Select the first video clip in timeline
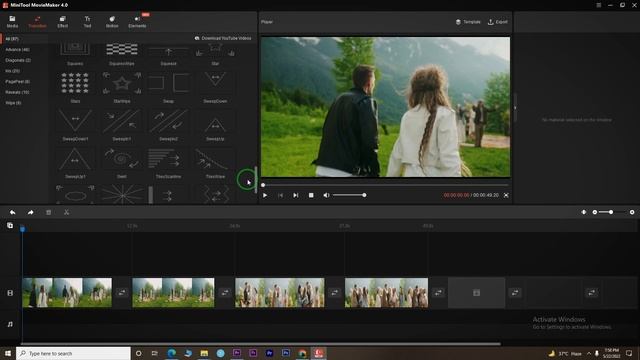Viewport: 640px width, 360px height. click(x=67, y=293)
